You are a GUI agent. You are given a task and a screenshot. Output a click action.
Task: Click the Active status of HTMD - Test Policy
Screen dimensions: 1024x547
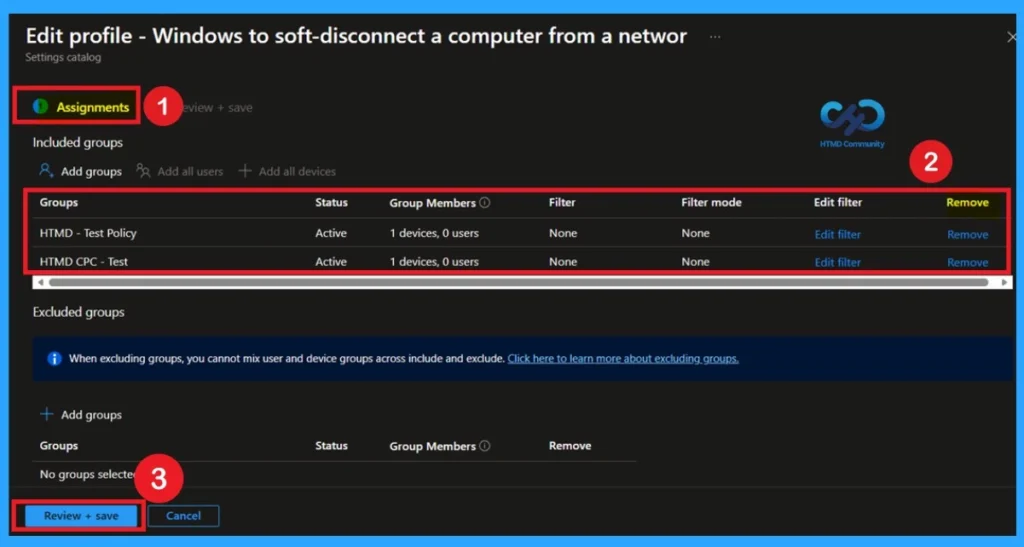pos(331,233)
